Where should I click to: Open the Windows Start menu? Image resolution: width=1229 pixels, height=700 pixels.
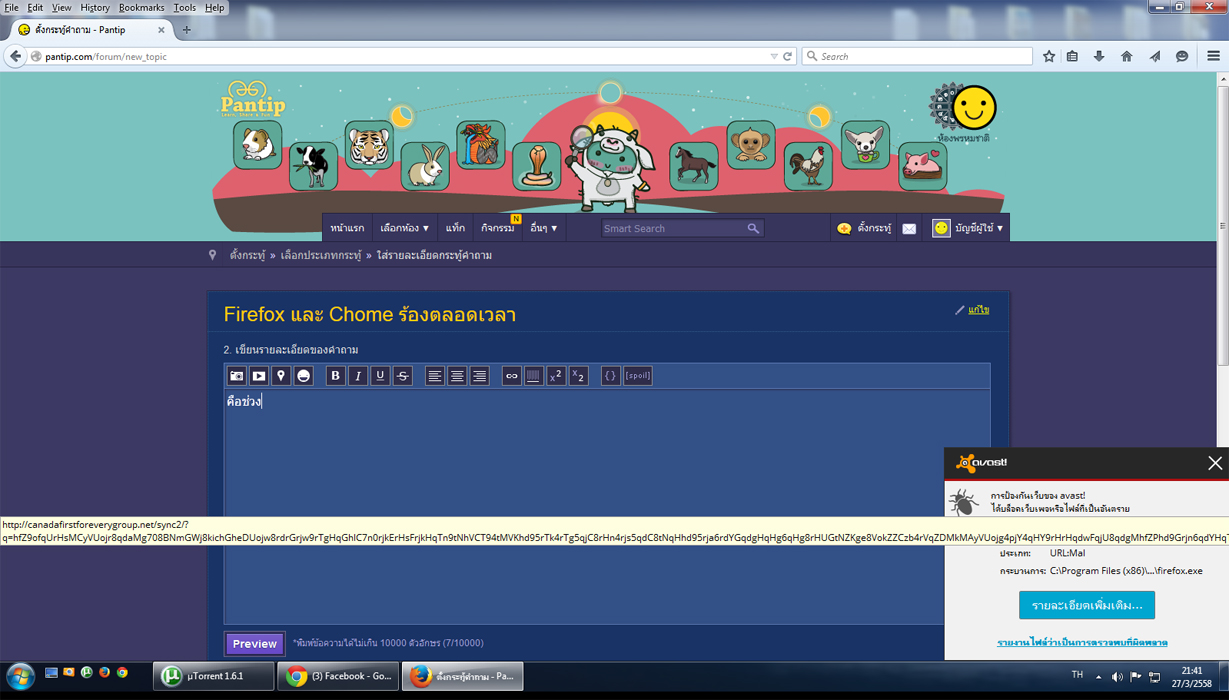point(20,677)
